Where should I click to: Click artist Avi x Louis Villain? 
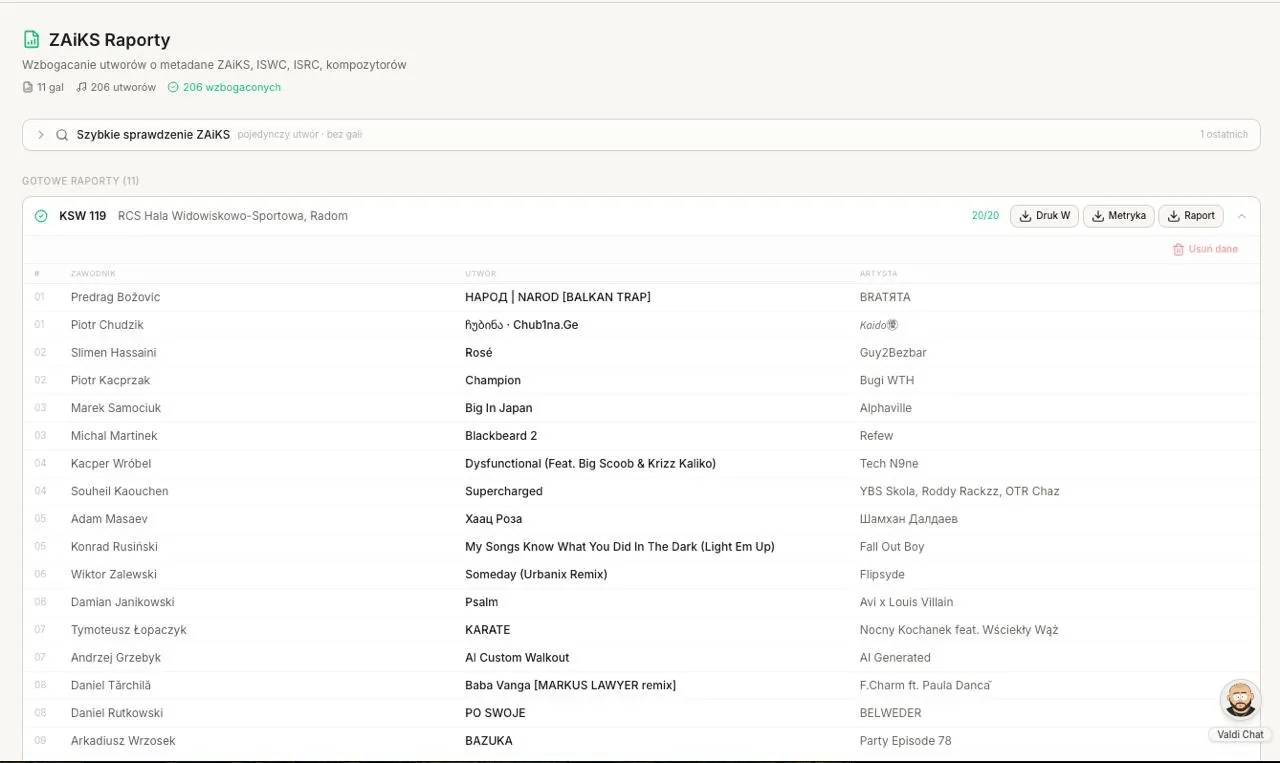pyautogui.click(x=907, y=602)
